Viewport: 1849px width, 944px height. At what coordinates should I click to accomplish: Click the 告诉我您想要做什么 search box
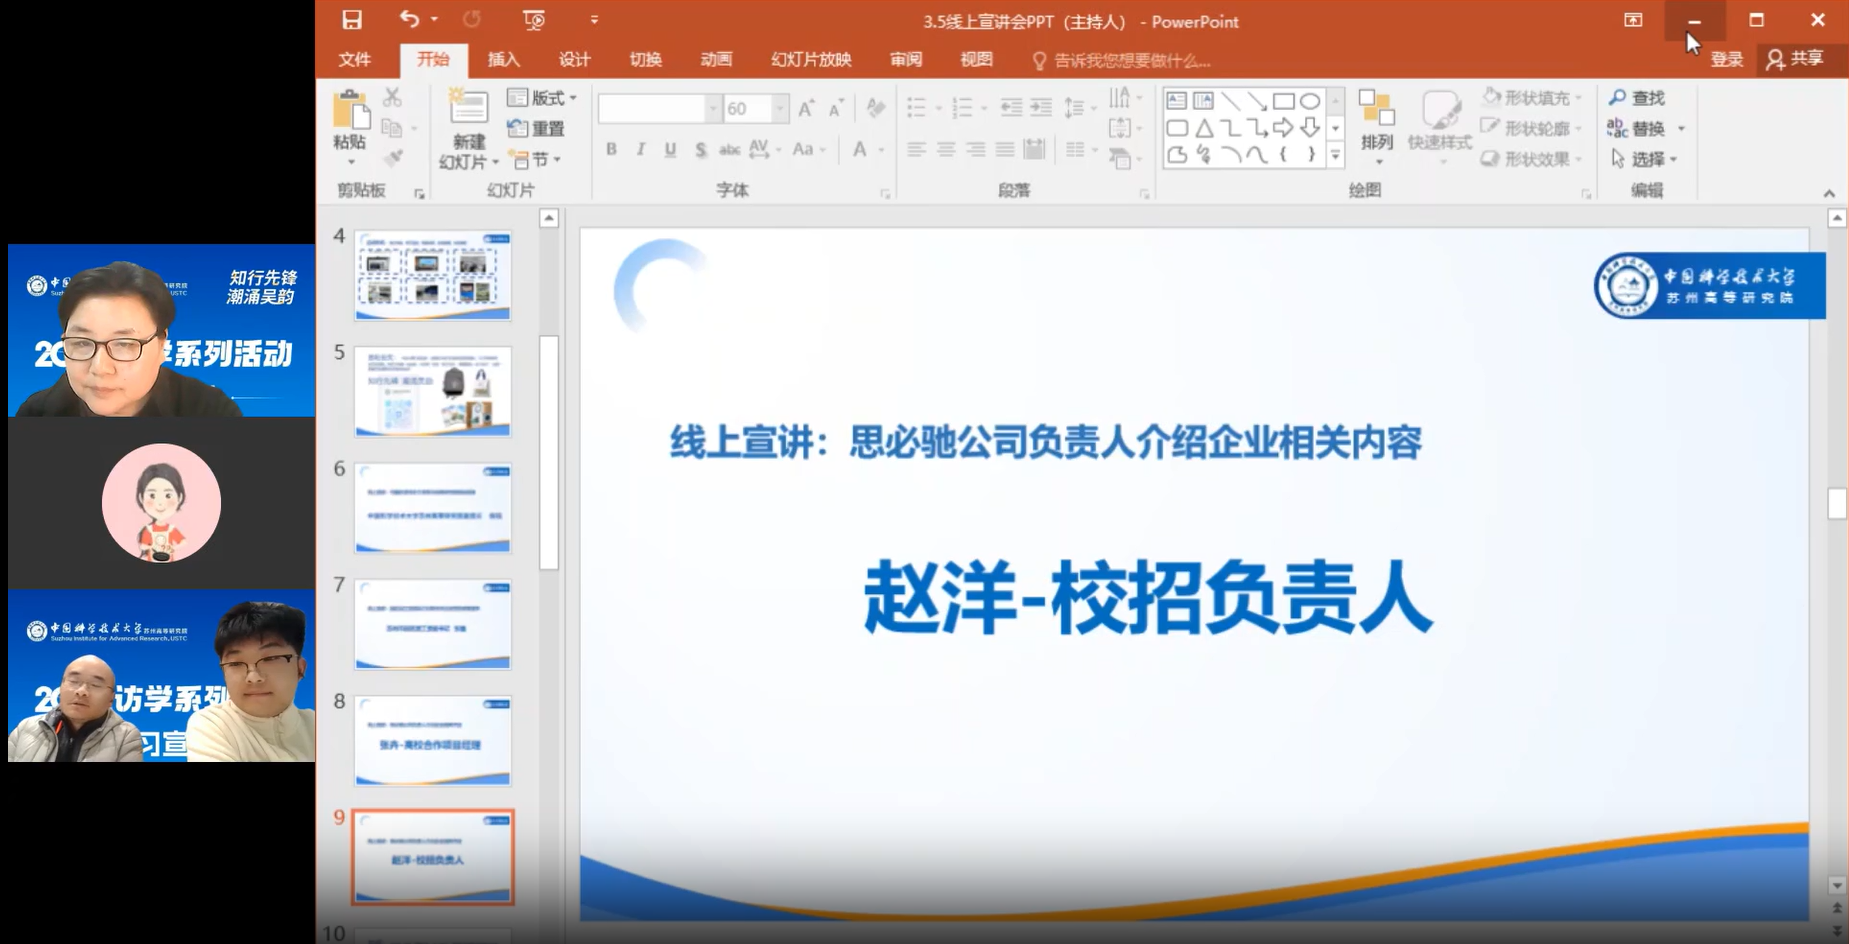click(x=1122, y=61)
